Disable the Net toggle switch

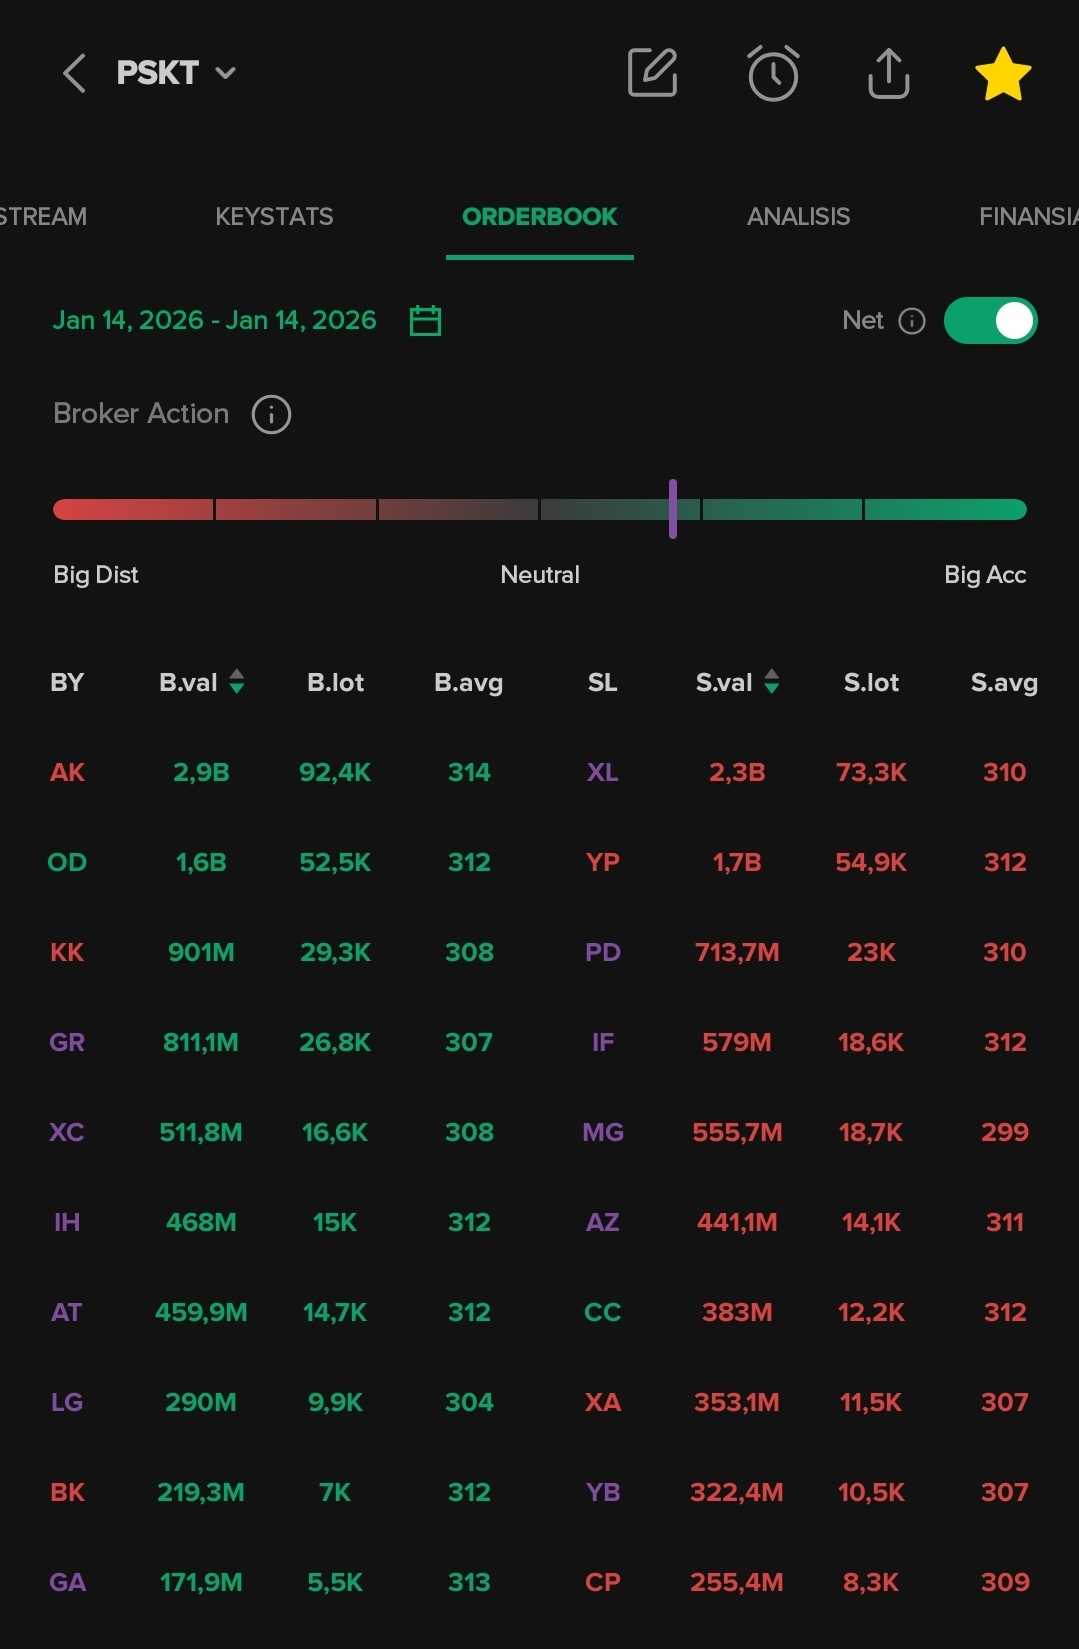click(x=990, y=321)
